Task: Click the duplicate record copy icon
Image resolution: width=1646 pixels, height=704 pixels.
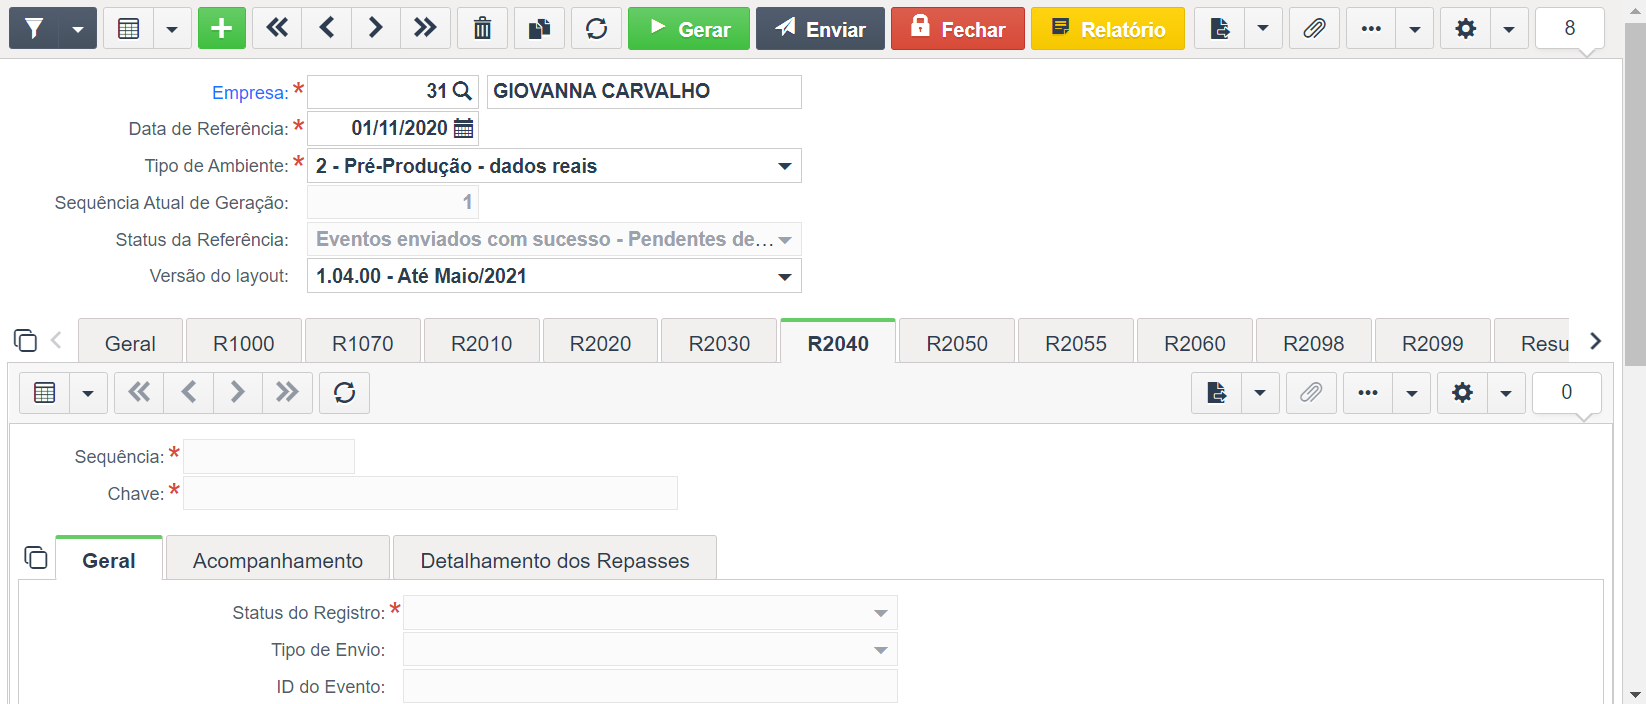Action: 539,28
